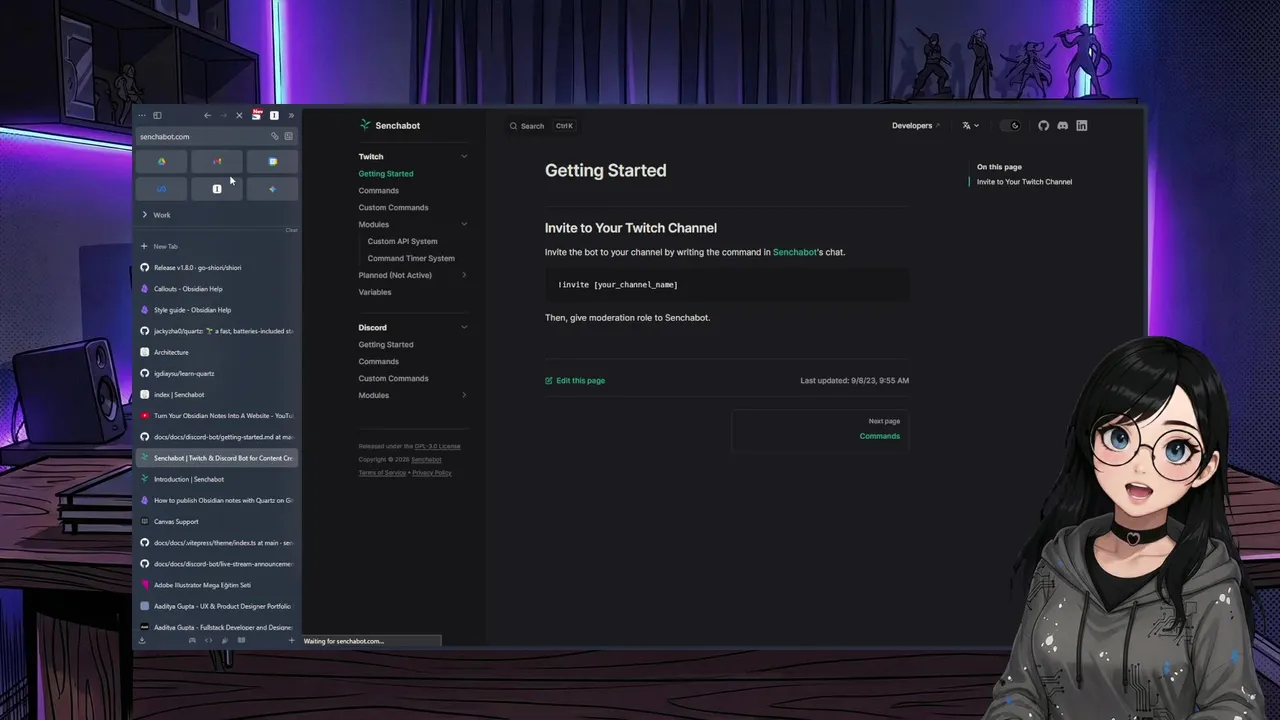Switch to Callouts - Obsidian Help tab
Image resolution: width=1280 pixels, height=720 pixels.
tap(217, 289)
